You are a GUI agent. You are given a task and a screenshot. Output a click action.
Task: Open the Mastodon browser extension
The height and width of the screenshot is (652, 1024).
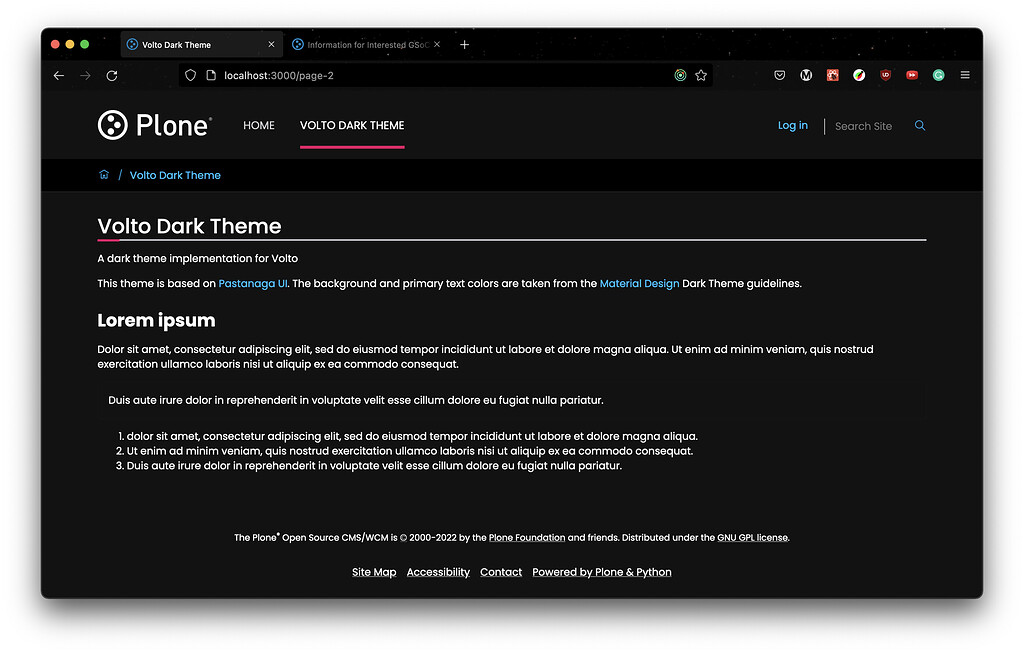click(x=806, y=74)
